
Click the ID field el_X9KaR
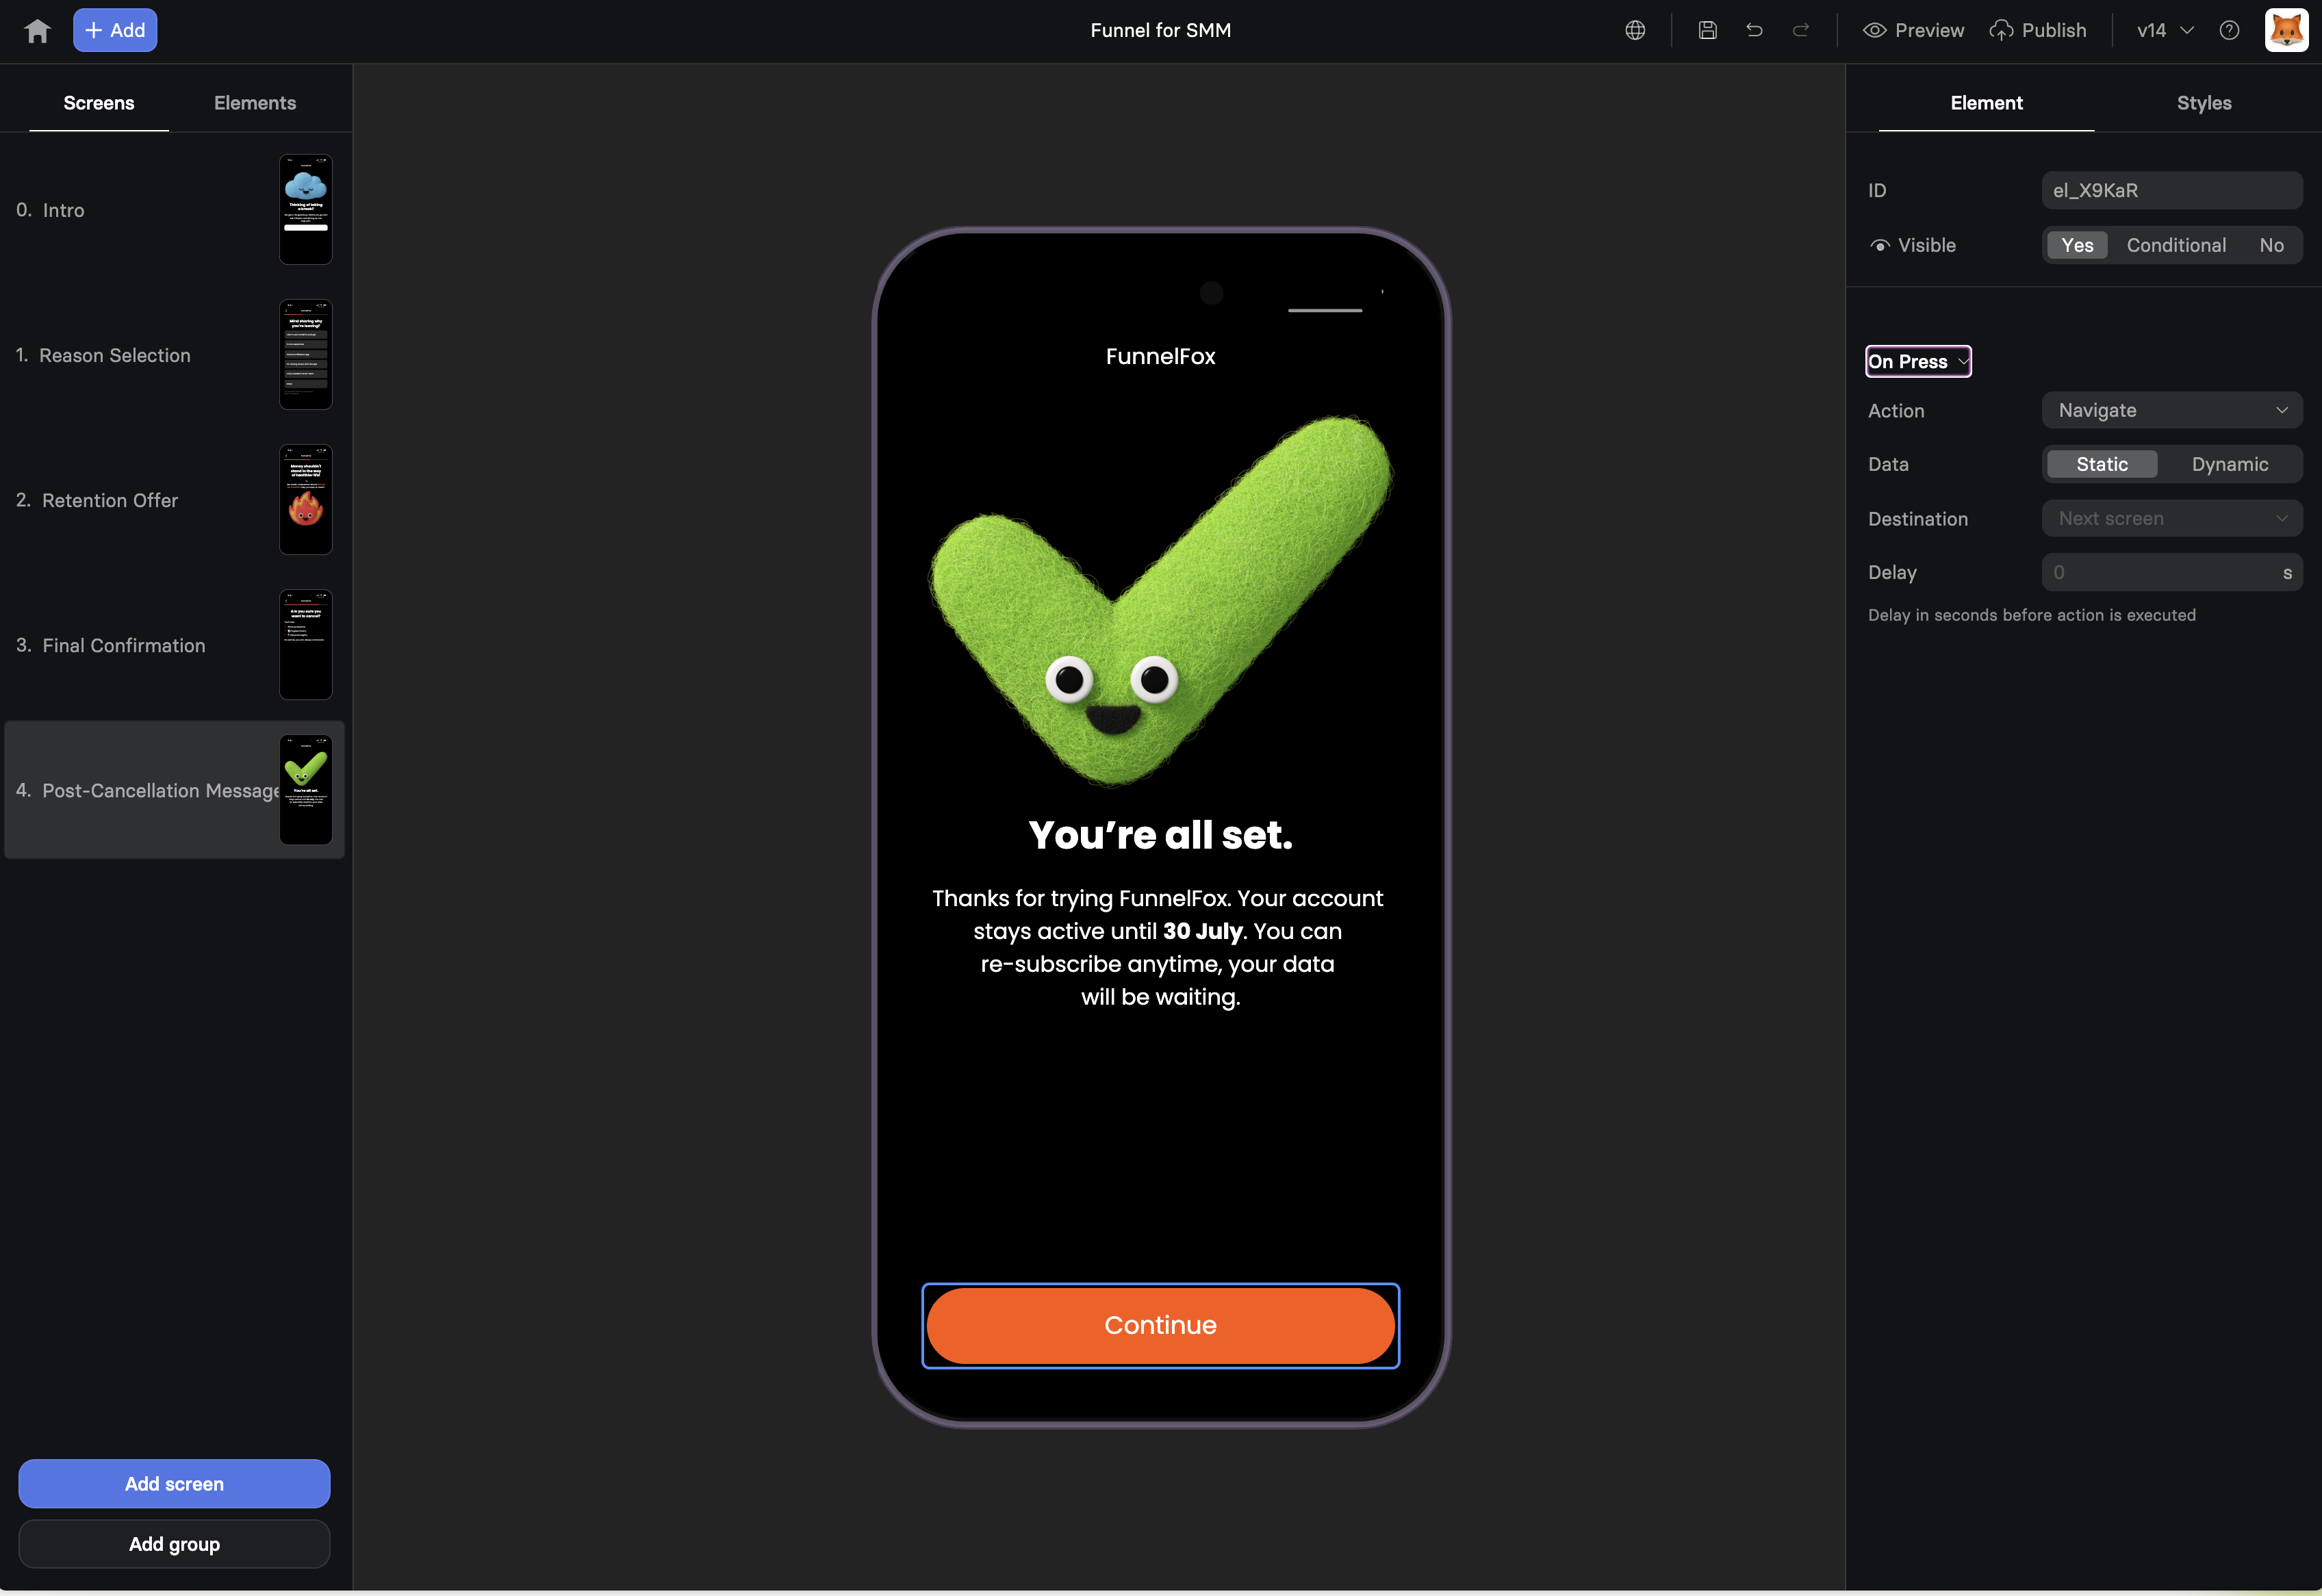point(2172,190)
